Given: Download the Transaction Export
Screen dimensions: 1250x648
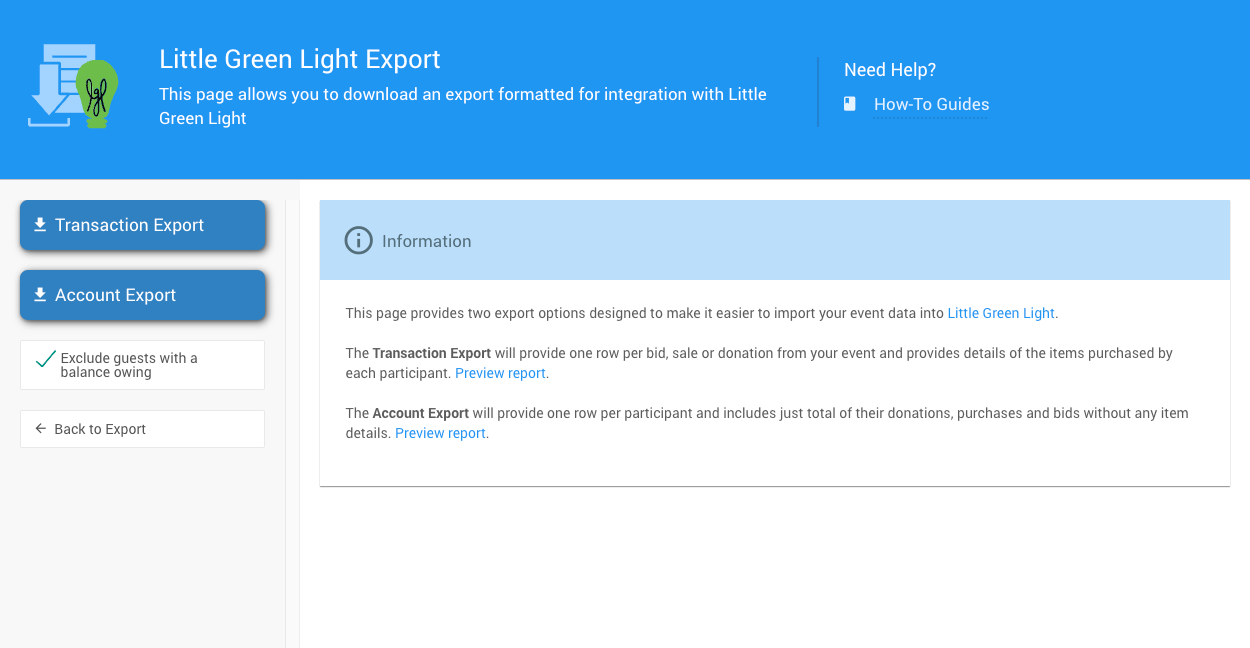Looking at the screenshot, I should tap(143, 225).
